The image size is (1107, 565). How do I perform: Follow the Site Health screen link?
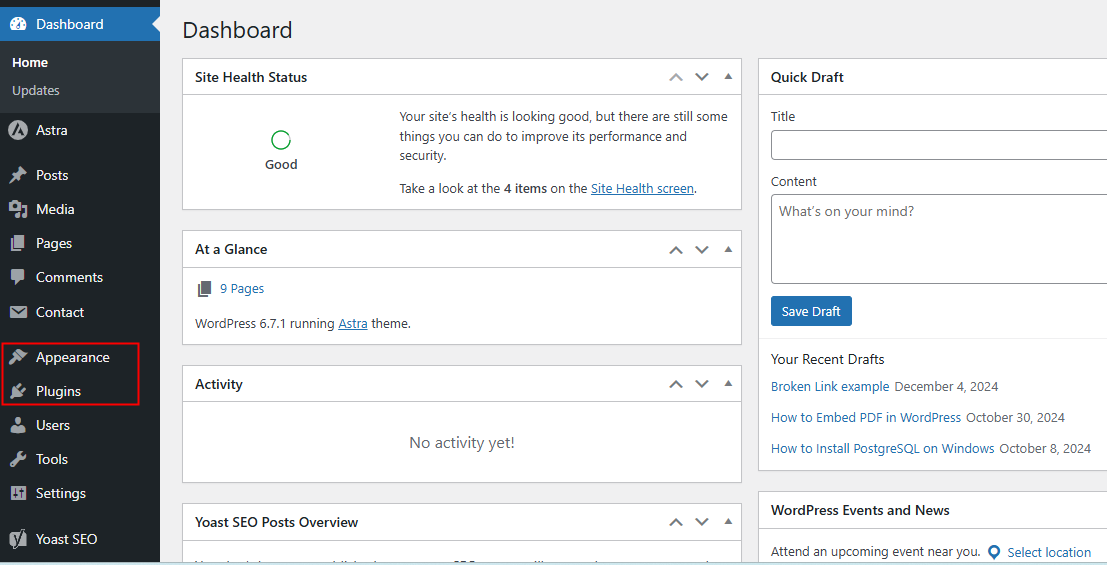[642, 189]
